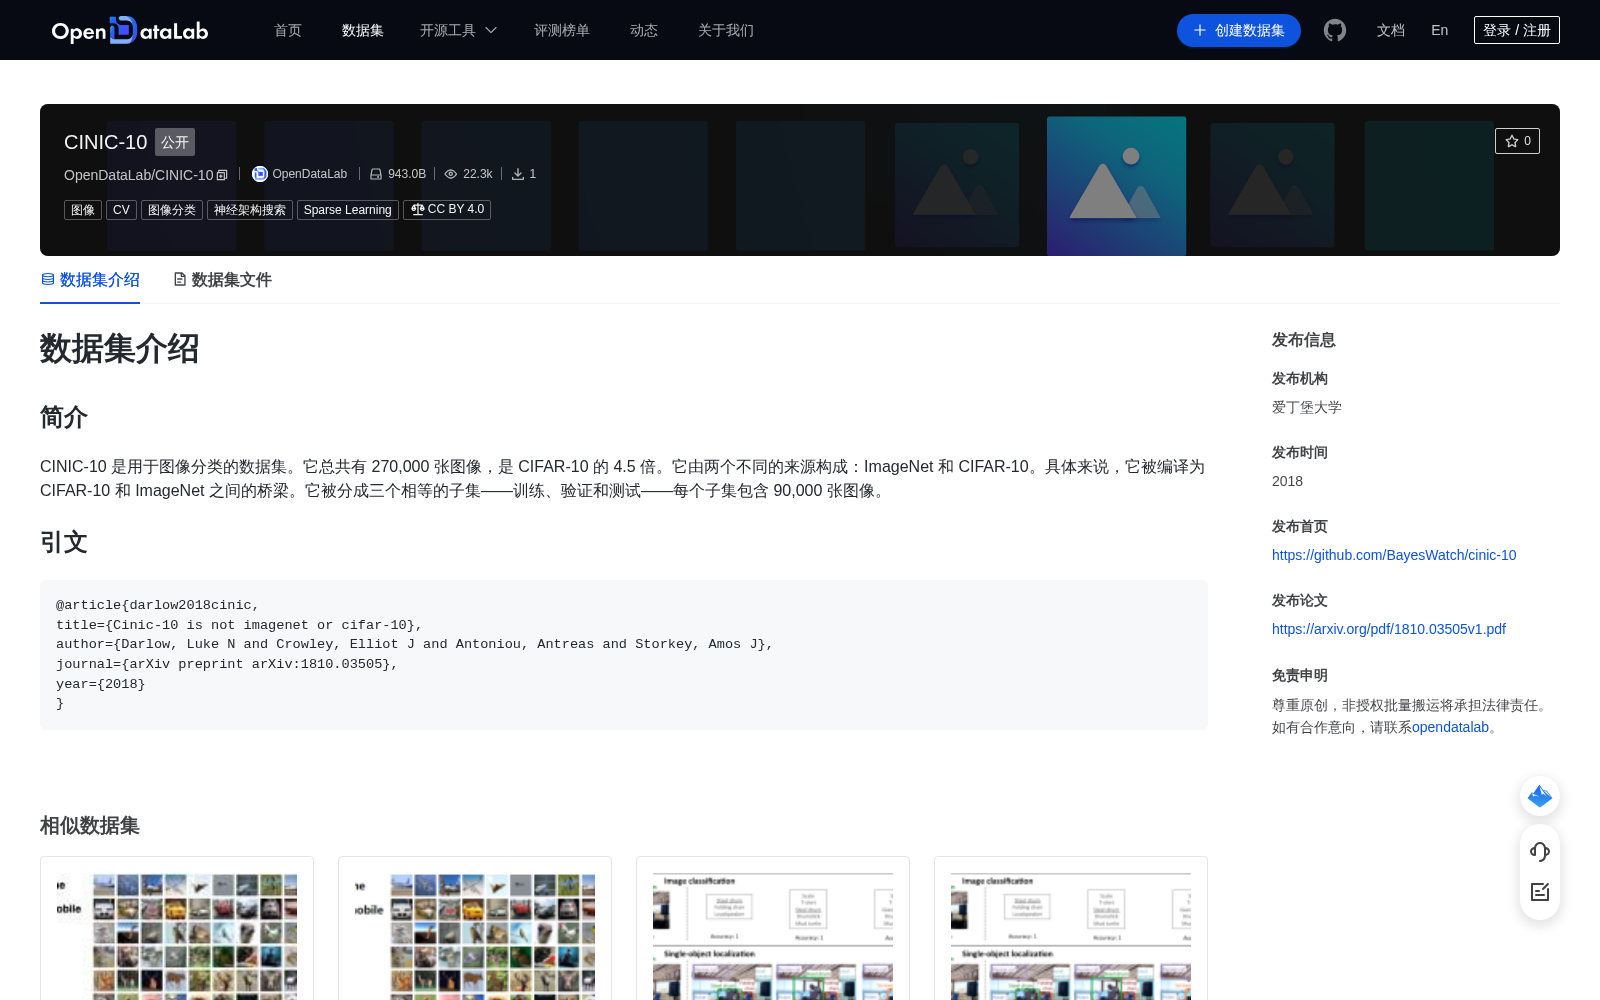Open the OpenDataLab logo home link
Screen dimensions: 1600x1000
[130, 30]
